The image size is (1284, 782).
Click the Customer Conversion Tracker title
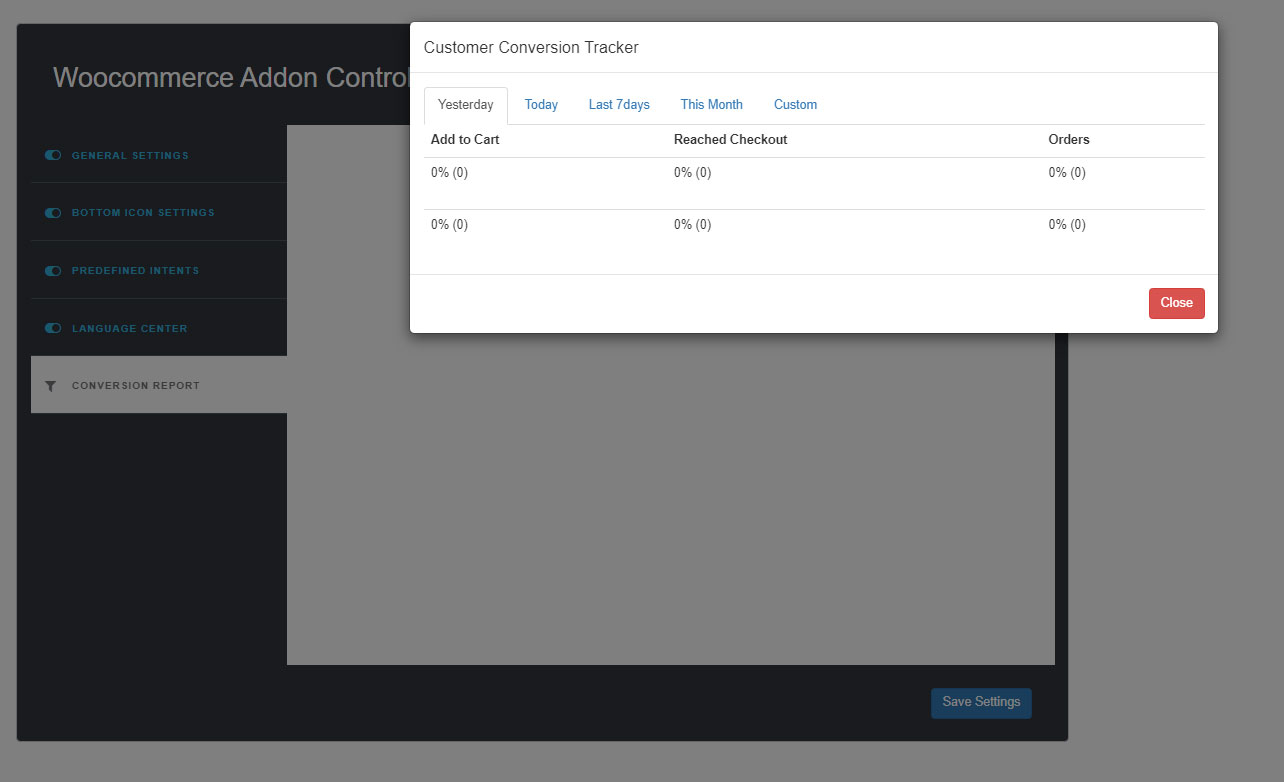[x=531, y=47]
